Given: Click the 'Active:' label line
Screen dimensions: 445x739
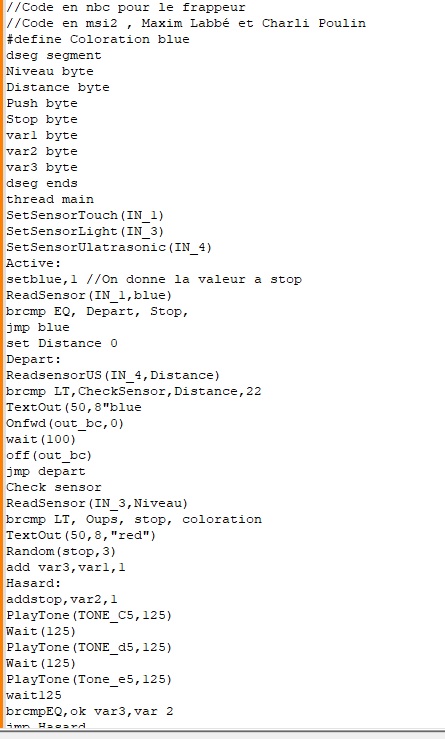Looking at the screenshot, I should (33, 263).
